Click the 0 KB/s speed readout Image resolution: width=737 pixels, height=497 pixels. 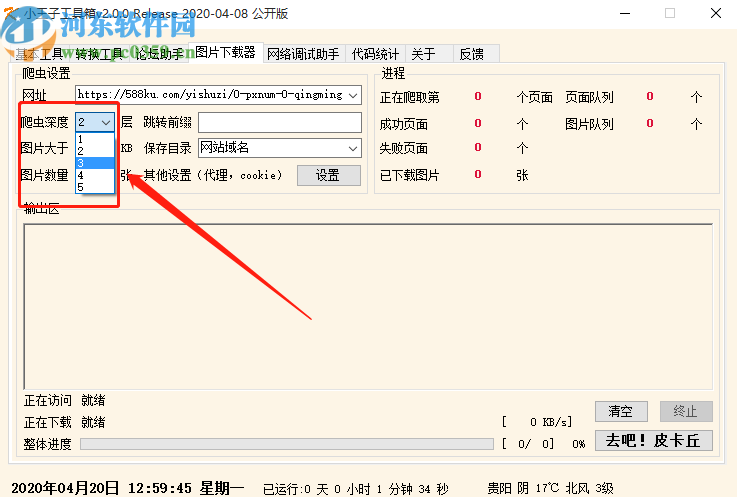(537, 422)
